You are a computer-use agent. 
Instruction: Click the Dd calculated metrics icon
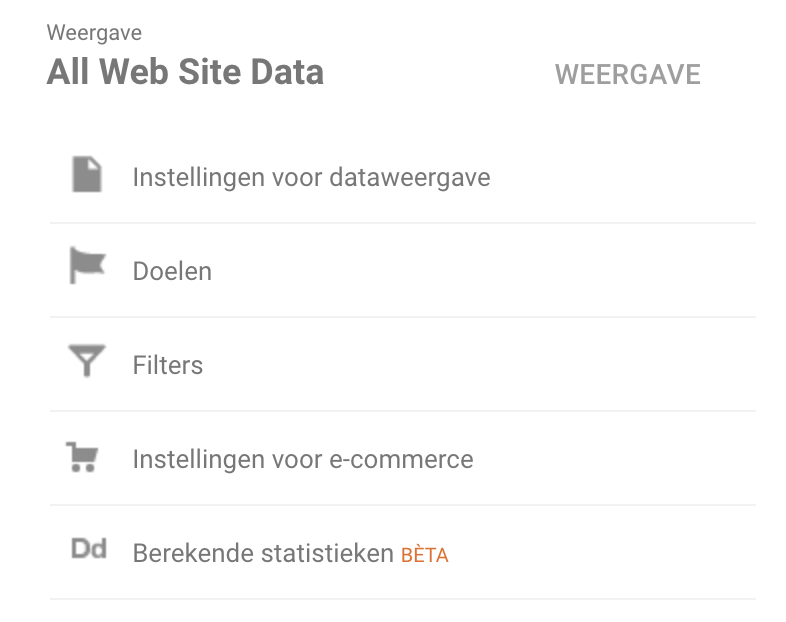point(88,549)
